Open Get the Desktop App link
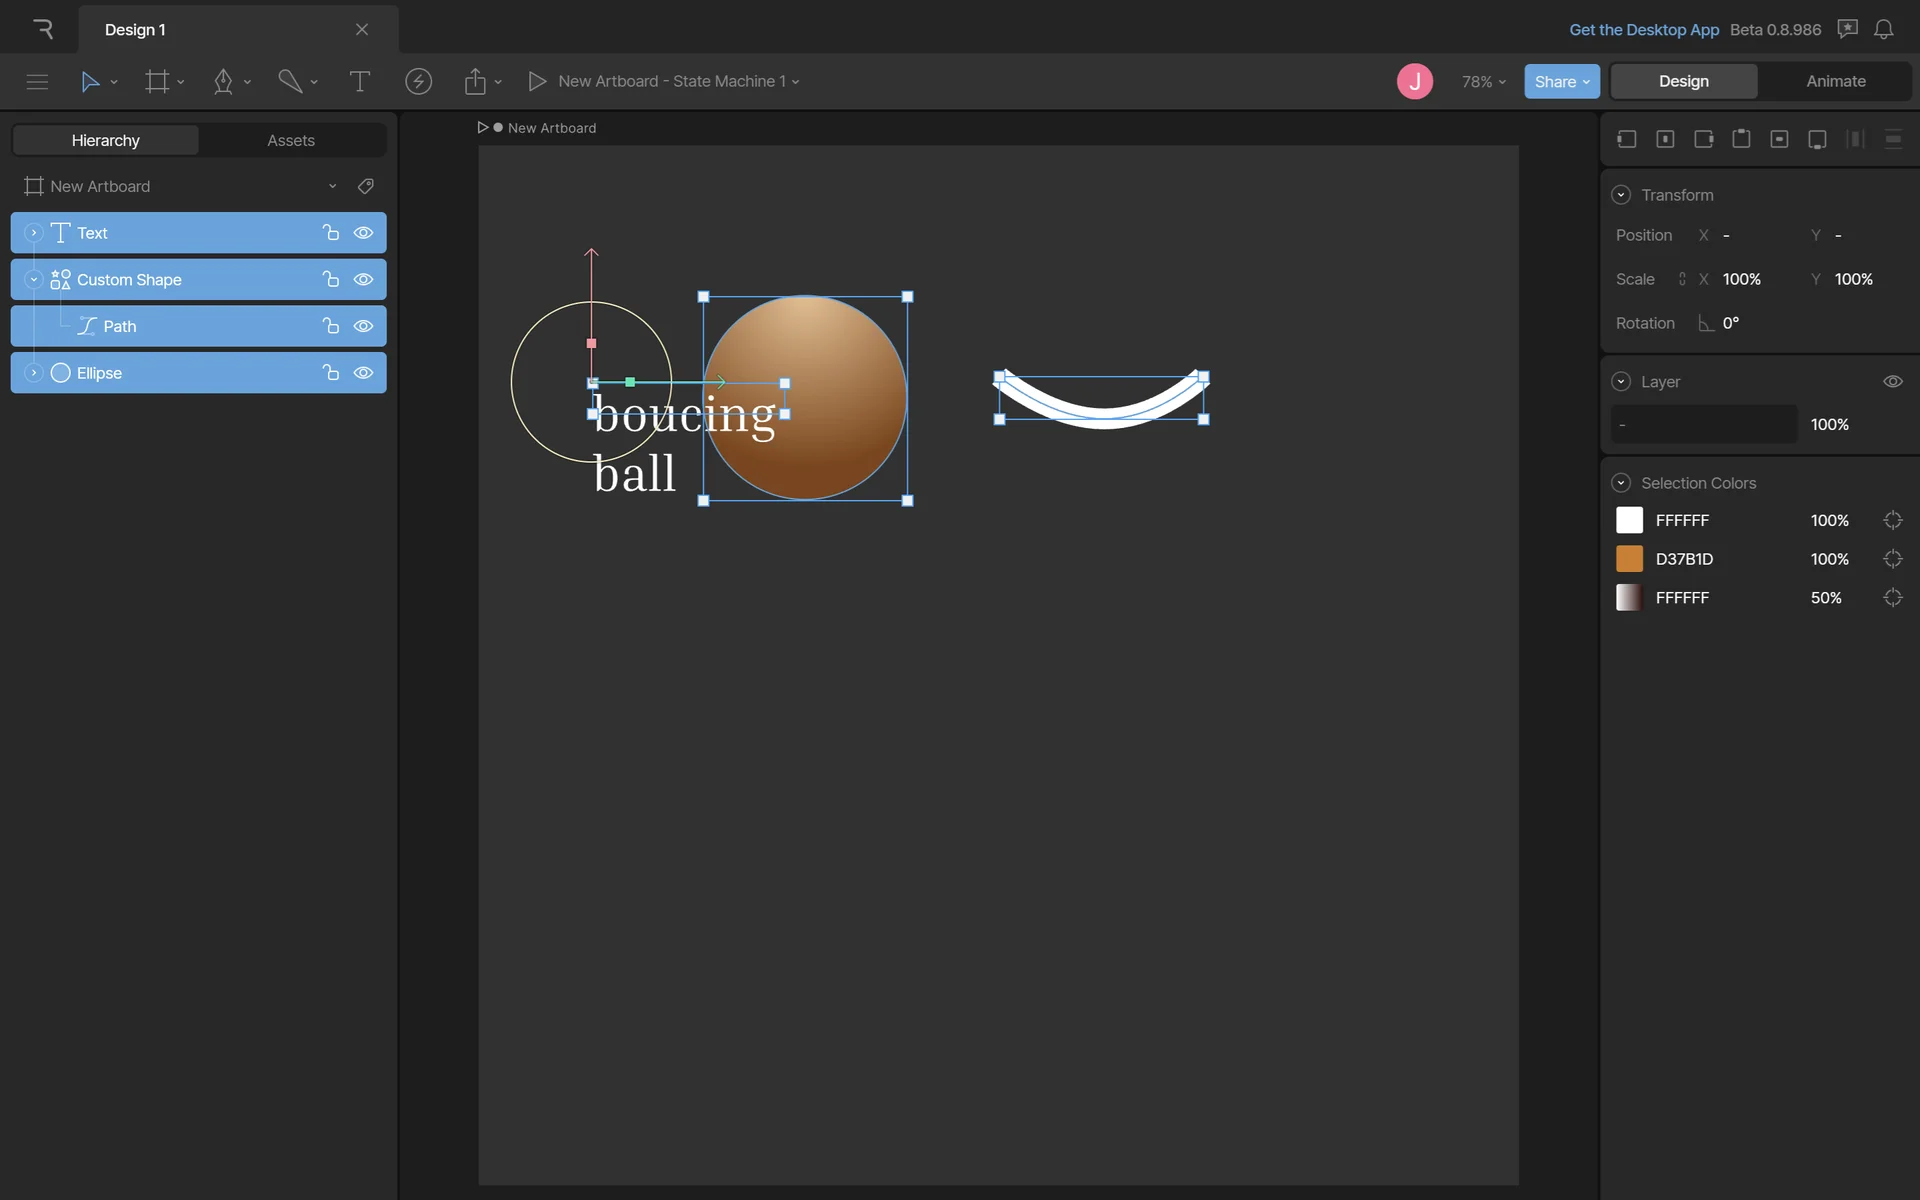1920x1200 pixels. coord(1643,30)
